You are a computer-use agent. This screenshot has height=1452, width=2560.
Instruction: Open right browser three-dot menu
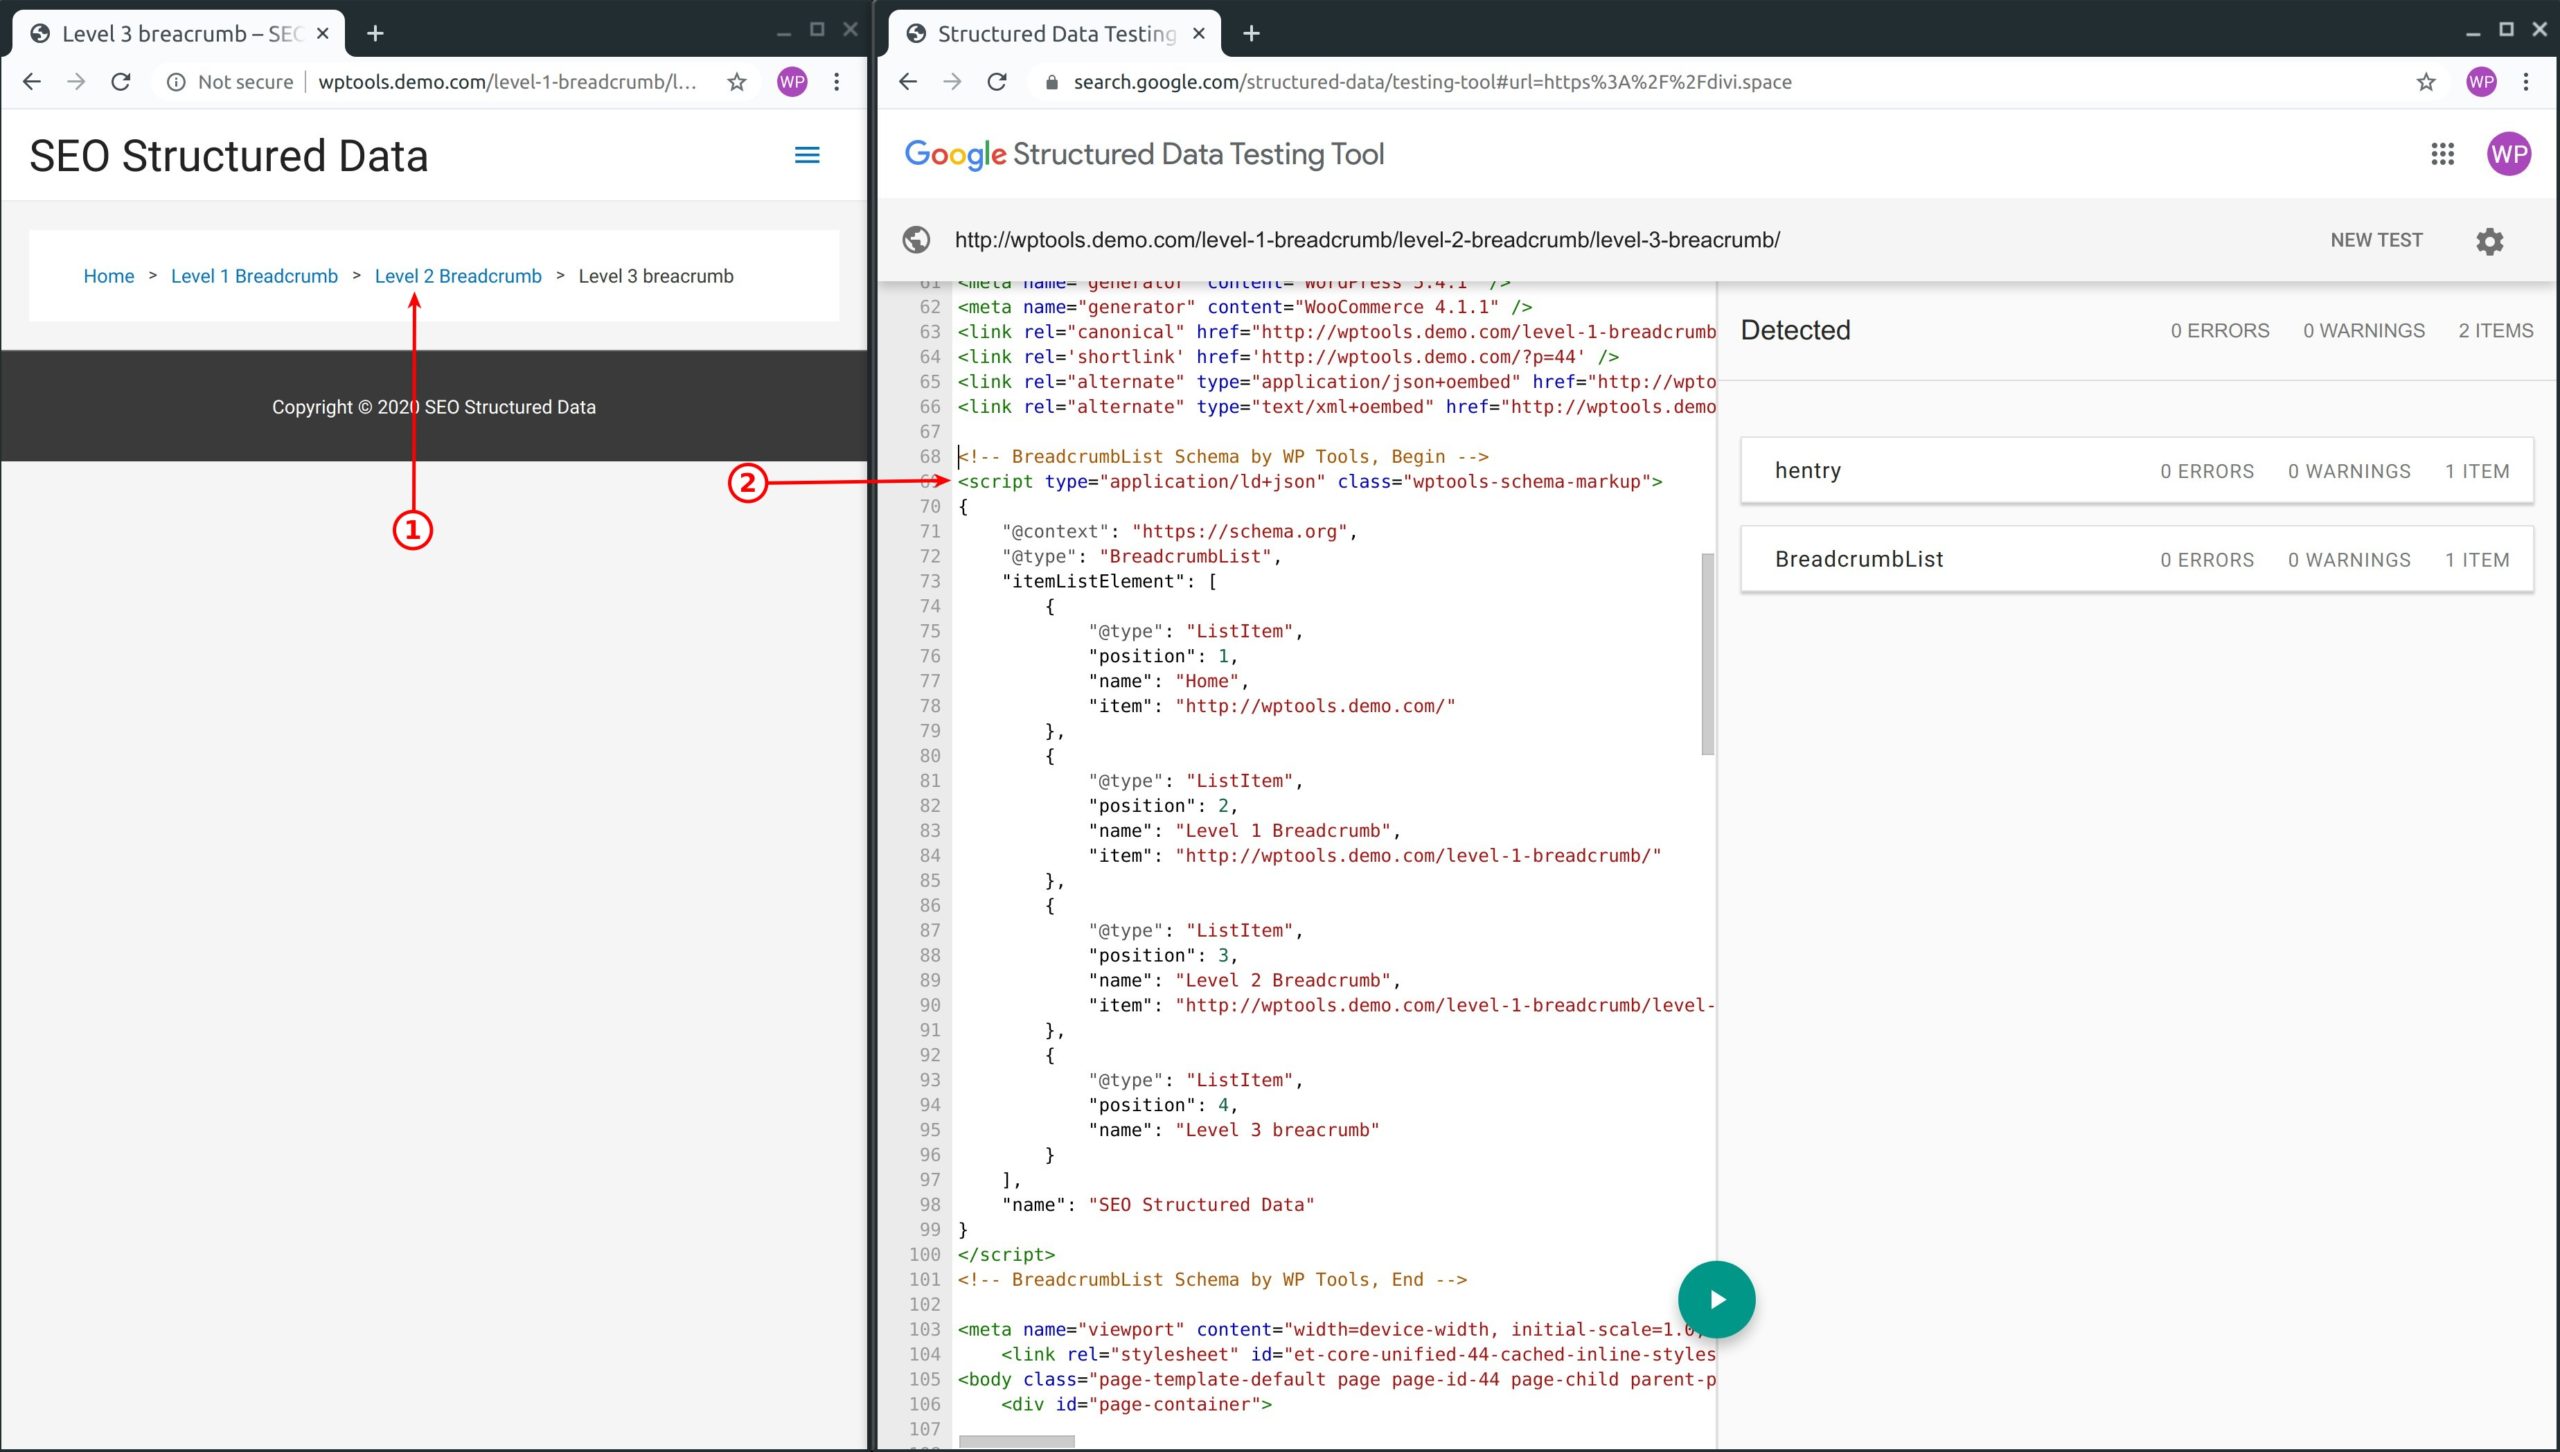pos(2526,82)
